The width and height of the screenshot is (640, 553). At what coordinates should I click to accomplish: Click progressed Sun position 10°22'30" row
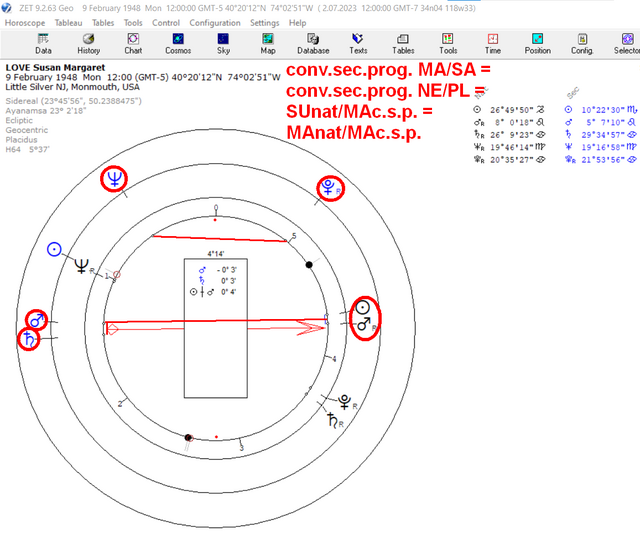(x=601, y=110)
